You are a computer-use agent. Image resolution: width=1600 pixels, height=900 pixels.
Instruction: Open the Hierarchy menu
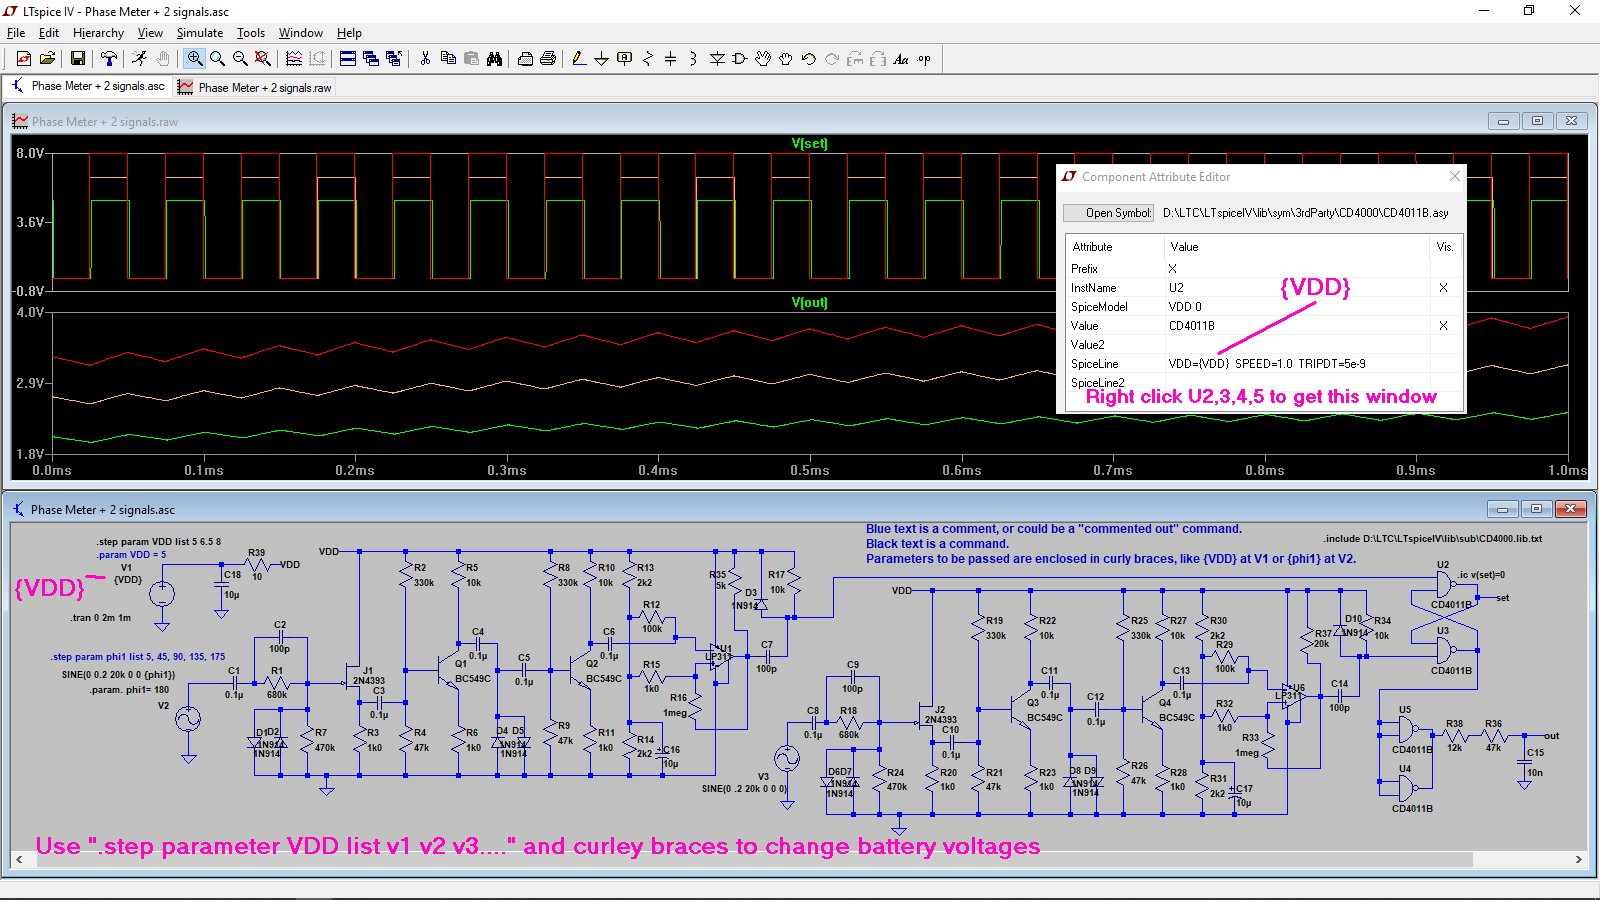point(98,33)
